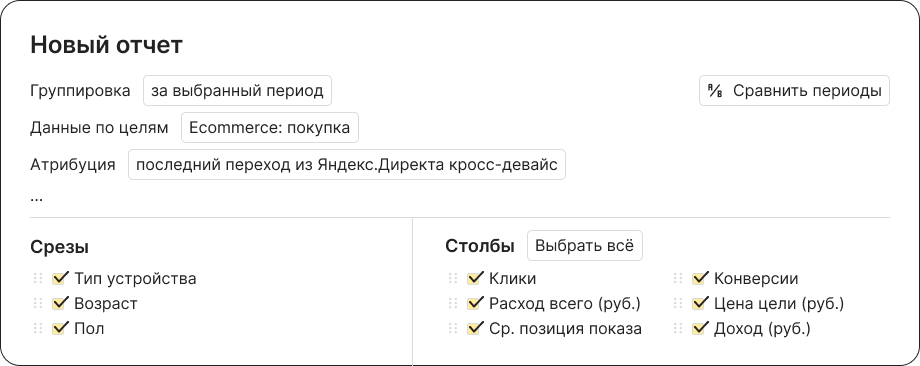Click the drag handle beside Тип устройства
This screenshot has height=366, width=920.
coord(38,278)
